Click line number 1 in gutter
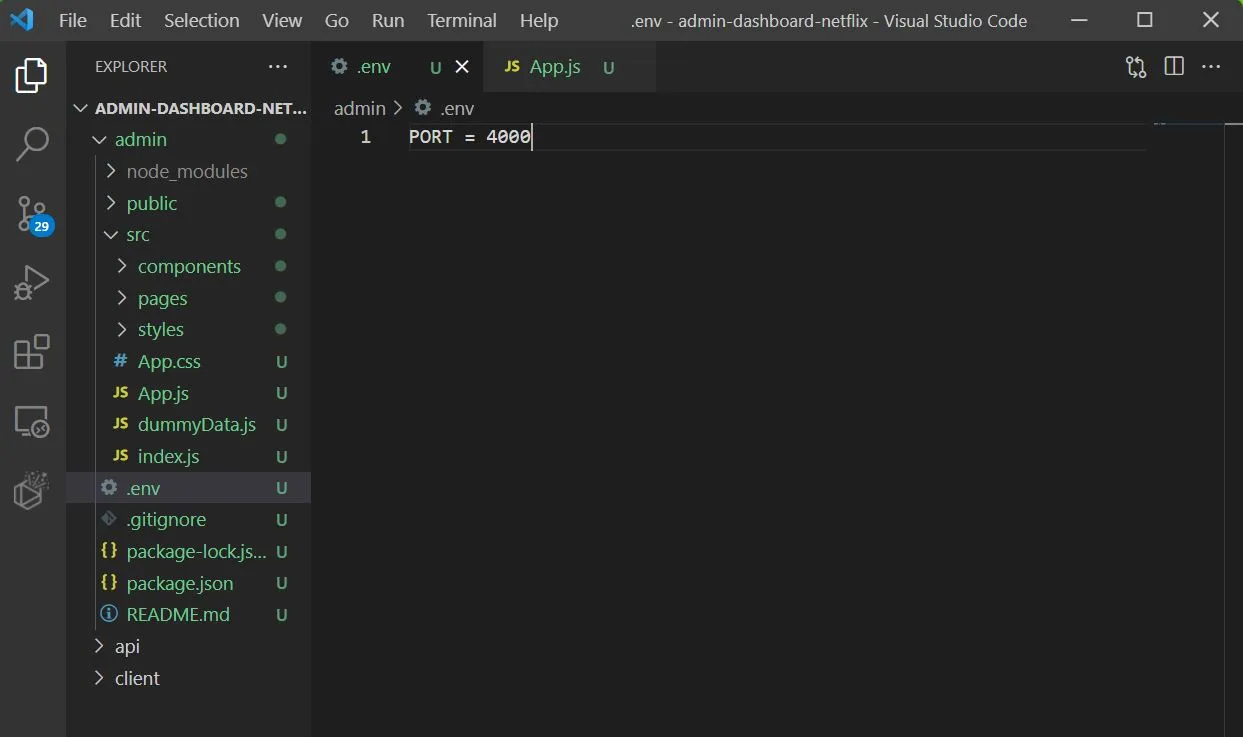The height and width of the screenshot is (737, 1243). tap(366, 137)
